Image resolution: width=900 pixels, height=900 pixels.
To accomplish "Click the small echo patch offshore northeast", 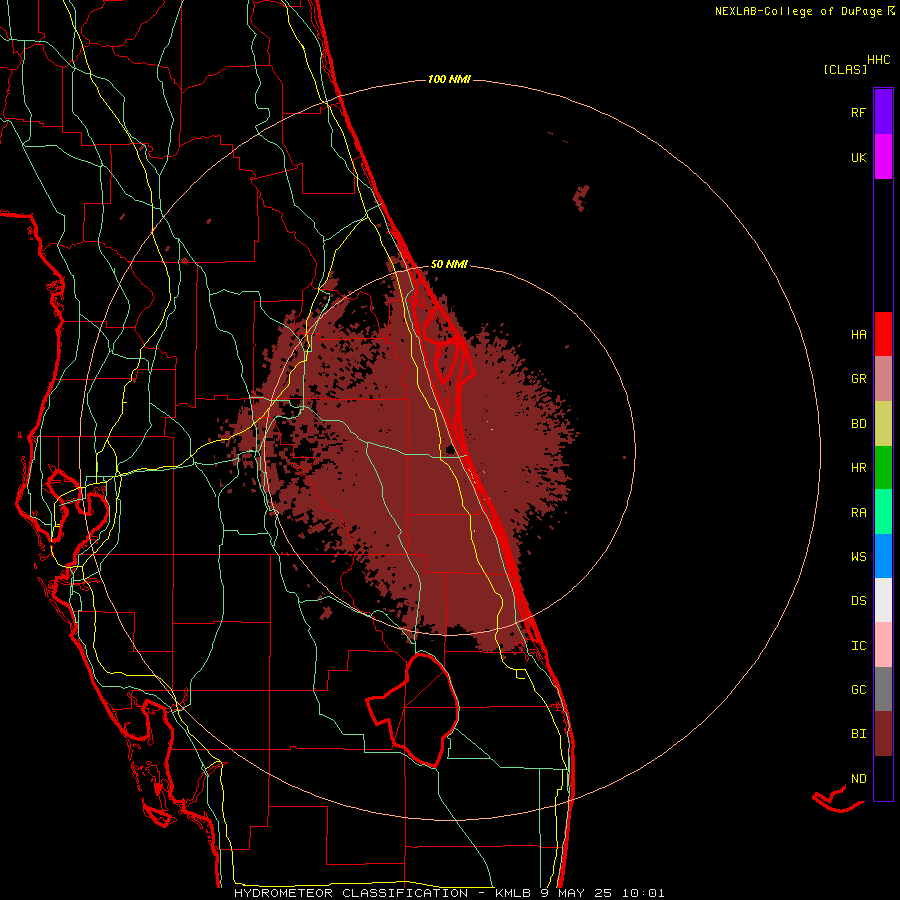I will coord(581,197).
